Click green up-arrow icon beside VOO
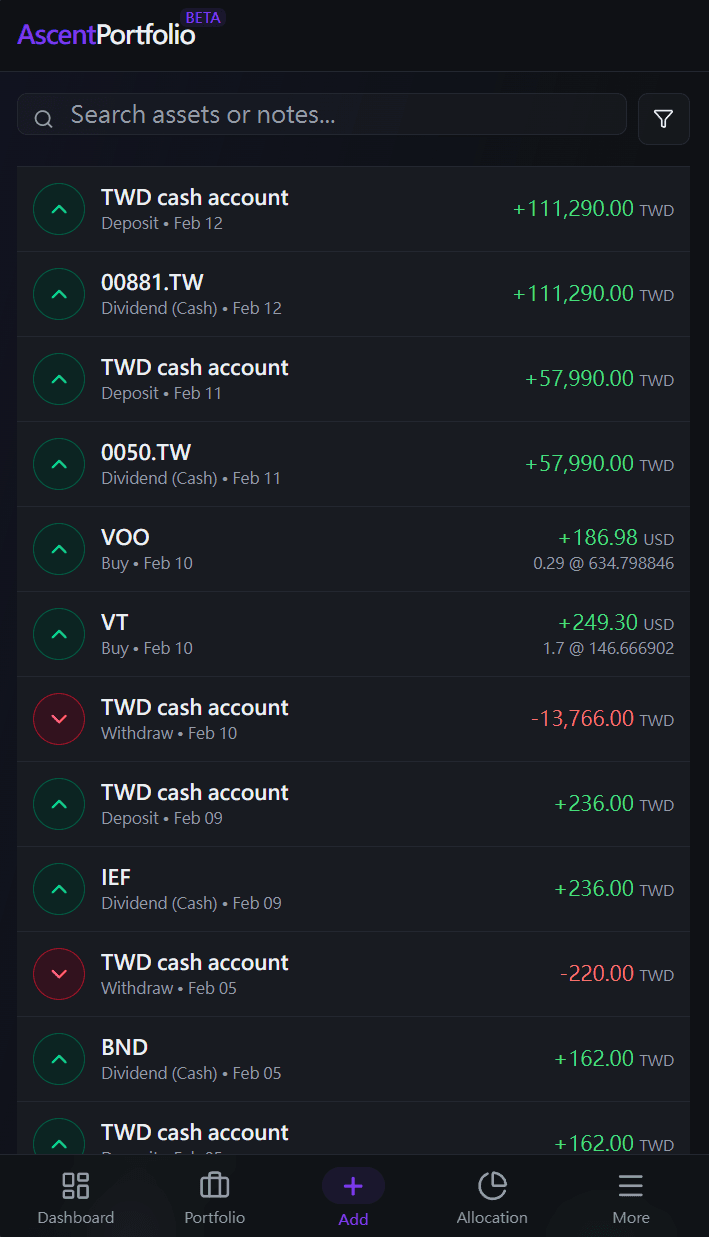 click(x=59, y=549)
